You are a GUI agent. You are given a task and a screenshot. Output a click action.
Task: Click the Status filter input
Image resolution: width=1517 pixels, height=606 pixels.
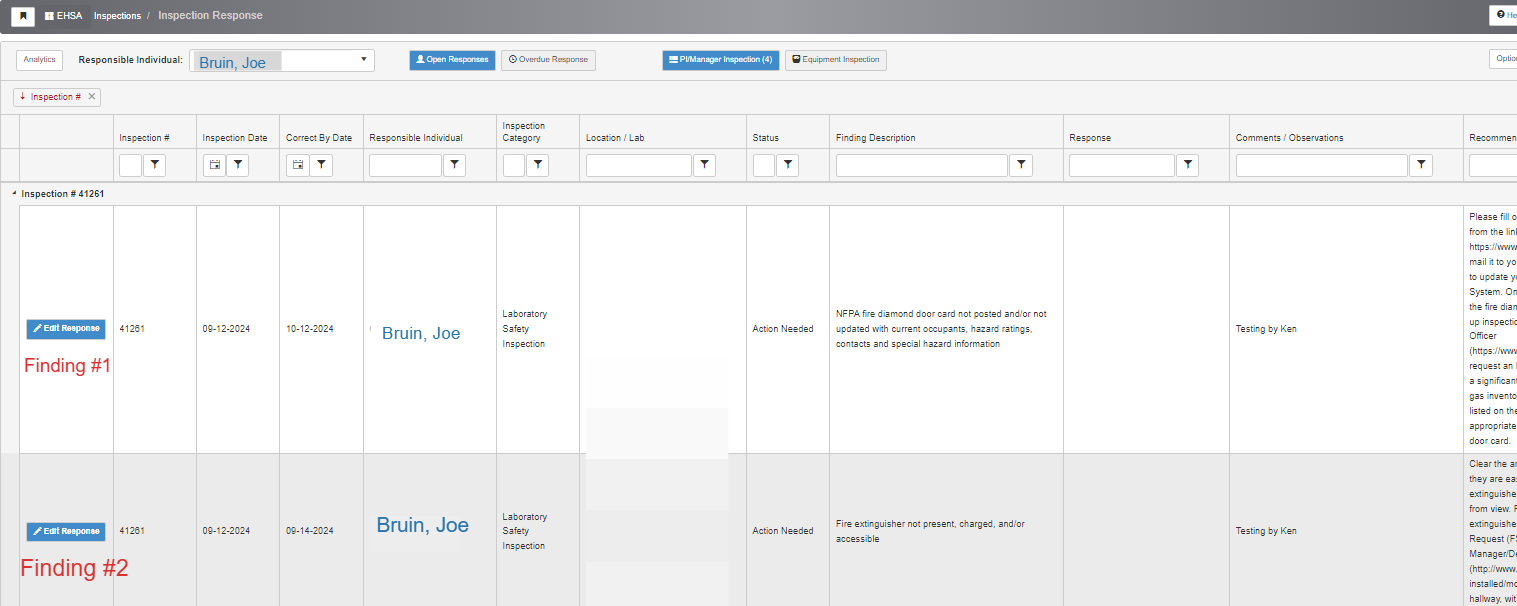pyautogui.click(x=764, y=166)
